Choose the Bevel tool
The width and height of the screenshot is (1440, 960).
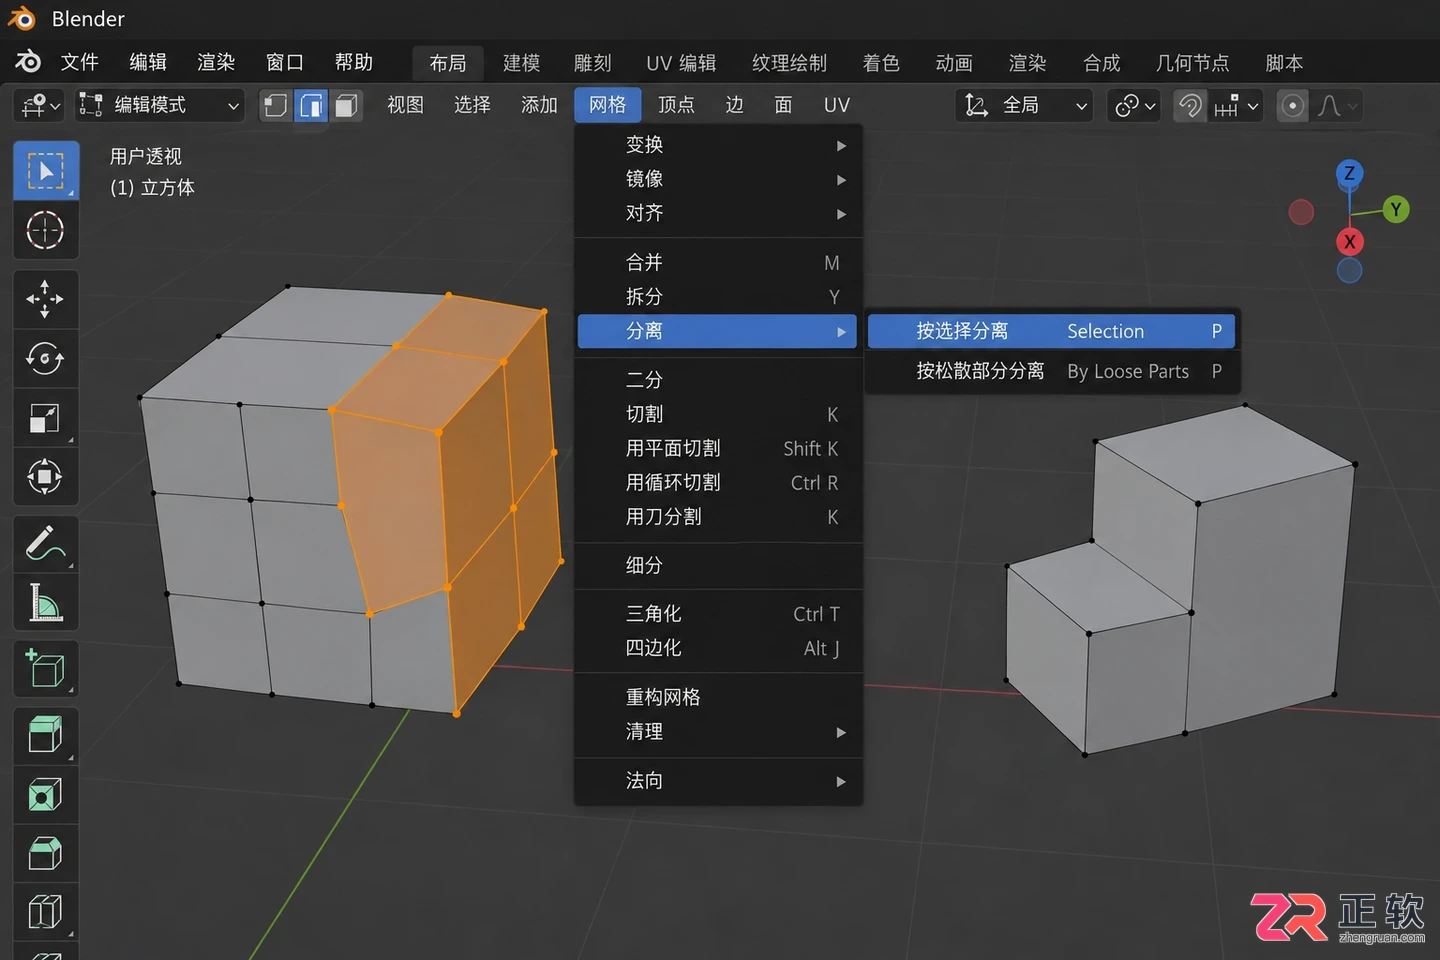point(45,853)
